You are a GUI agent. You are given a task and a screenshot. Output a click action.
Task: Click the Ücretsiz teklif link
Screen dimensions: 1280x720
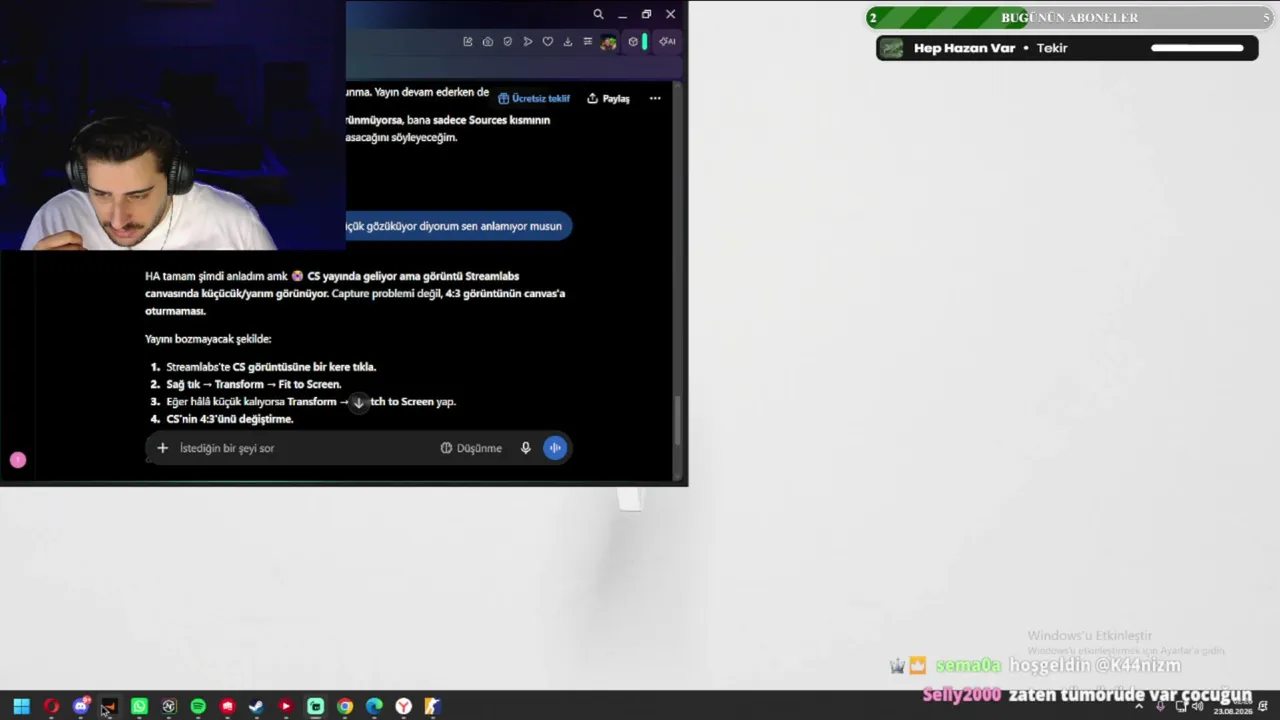click(x=534, y=99)
